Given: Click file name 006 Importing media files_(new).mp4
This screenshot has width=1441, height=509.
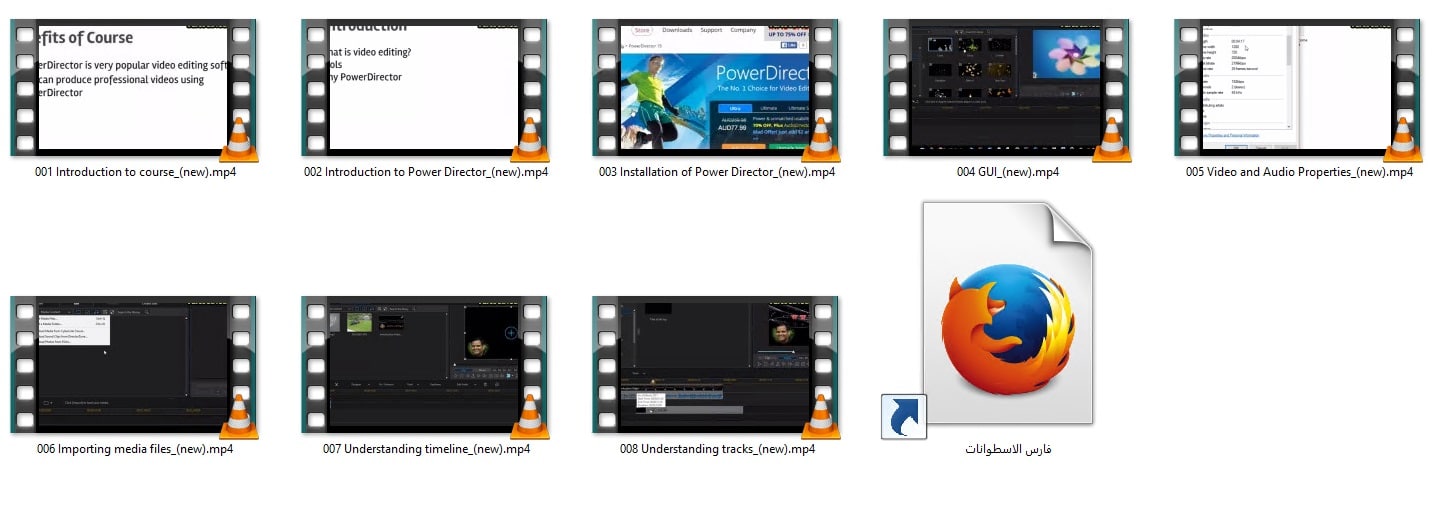Looking at the screenshot, I should (x=135, y=449).
